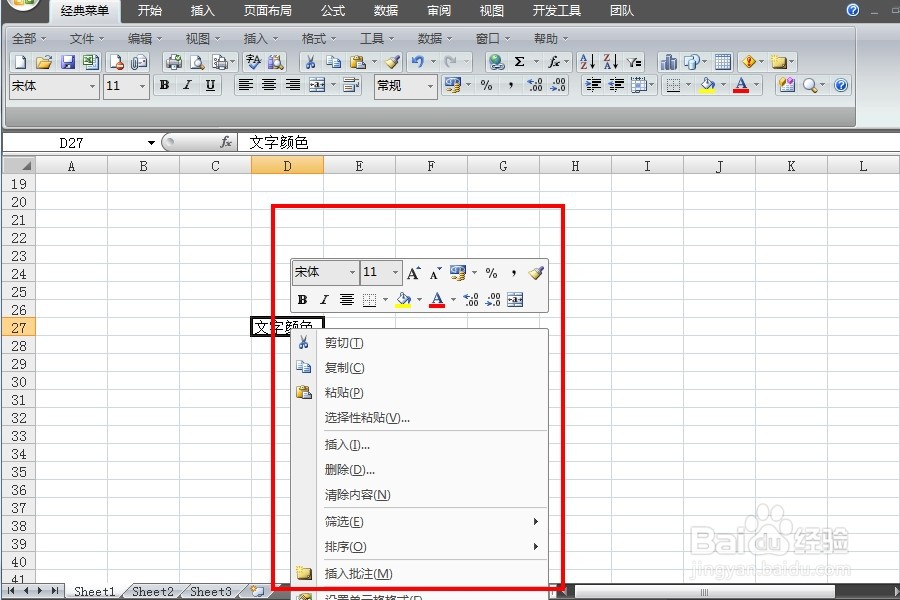Click the horizontal scrollbar thumb at bottom
Viewport: 900px width, 600px height.
pyautogui.click(x=704, y=592)
